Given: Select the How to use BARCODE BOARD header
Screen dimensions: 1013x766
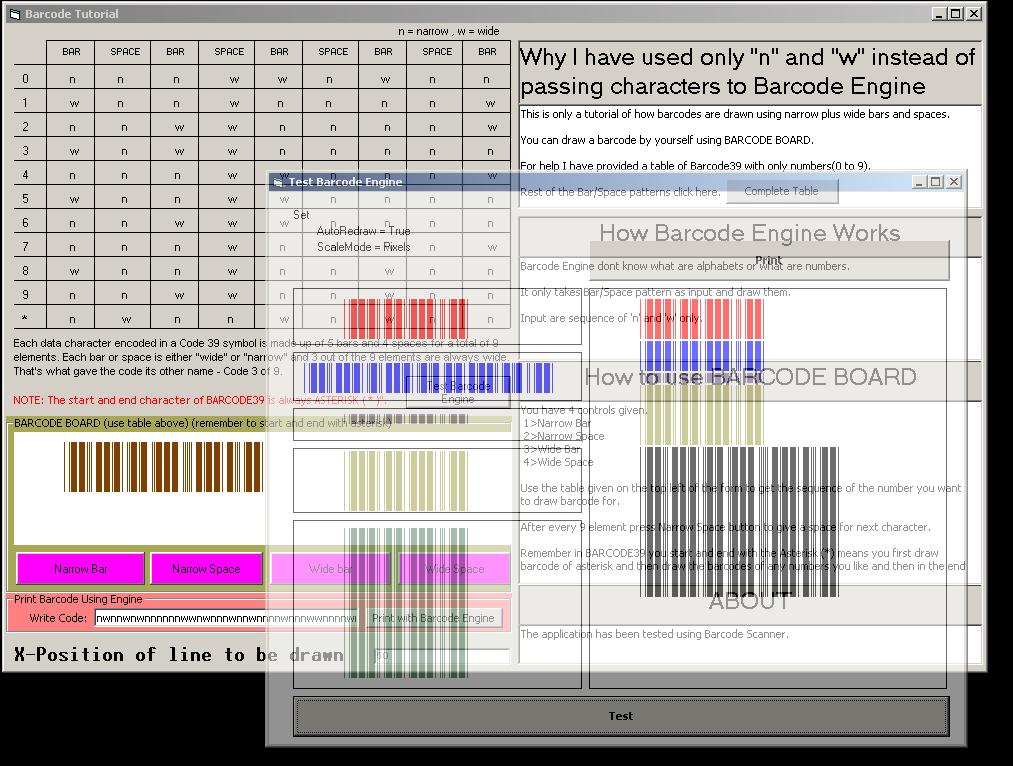Looking at the screenshot, I should point(750,378).
